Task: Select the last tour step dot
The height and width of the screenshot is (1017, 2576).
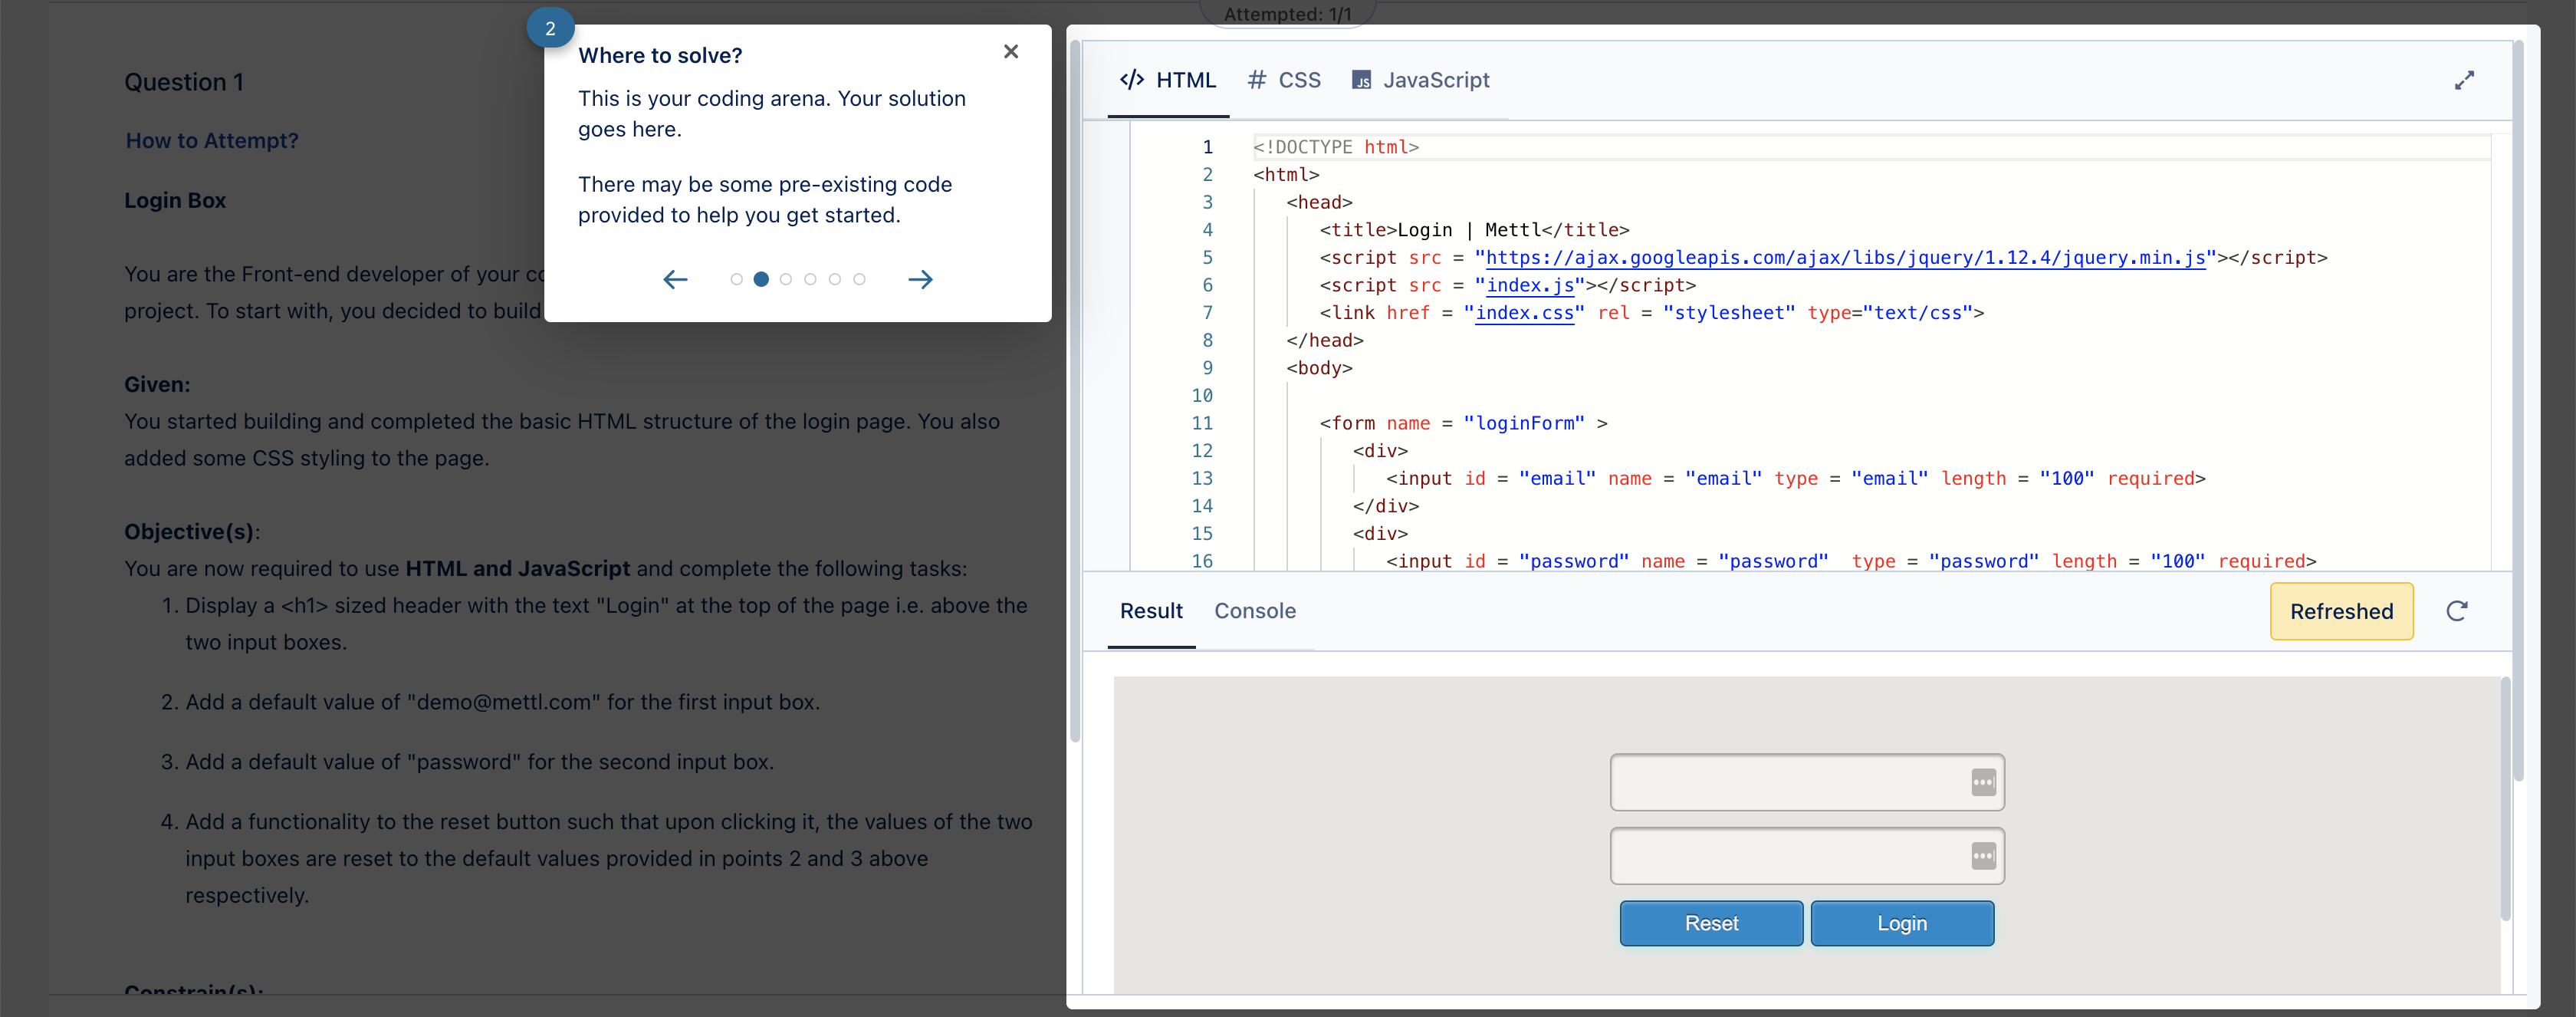Action: pyautogui.click(x=859, y=279)
